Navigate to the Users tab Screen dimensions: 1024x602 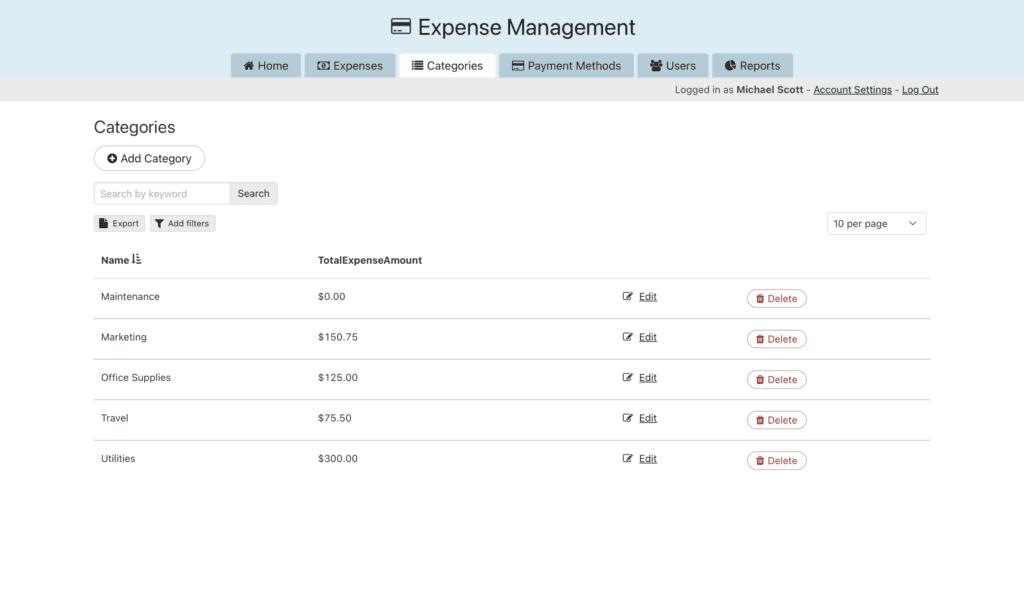coord(672,66)
